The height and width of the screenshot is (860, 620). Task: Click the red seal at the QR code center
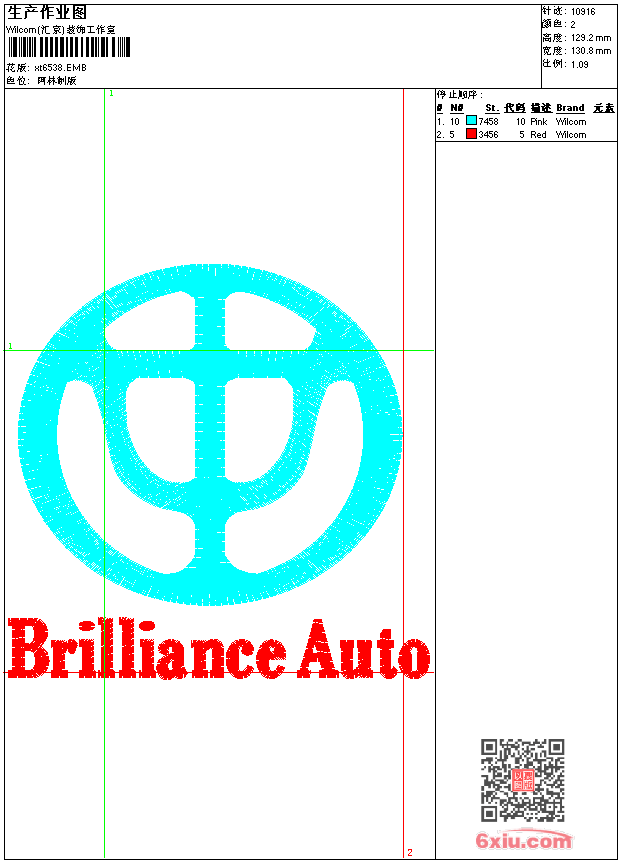(522, 781)
